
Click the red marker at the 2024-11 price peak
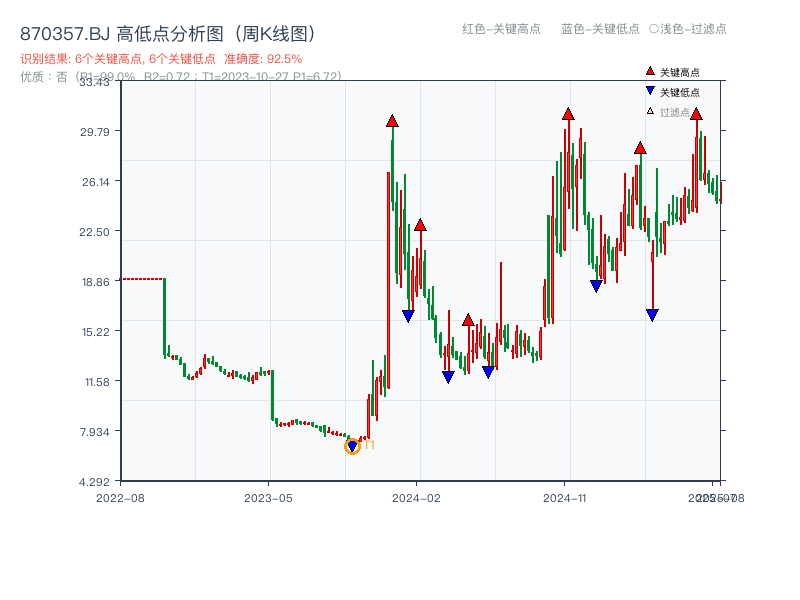point(568,115)
